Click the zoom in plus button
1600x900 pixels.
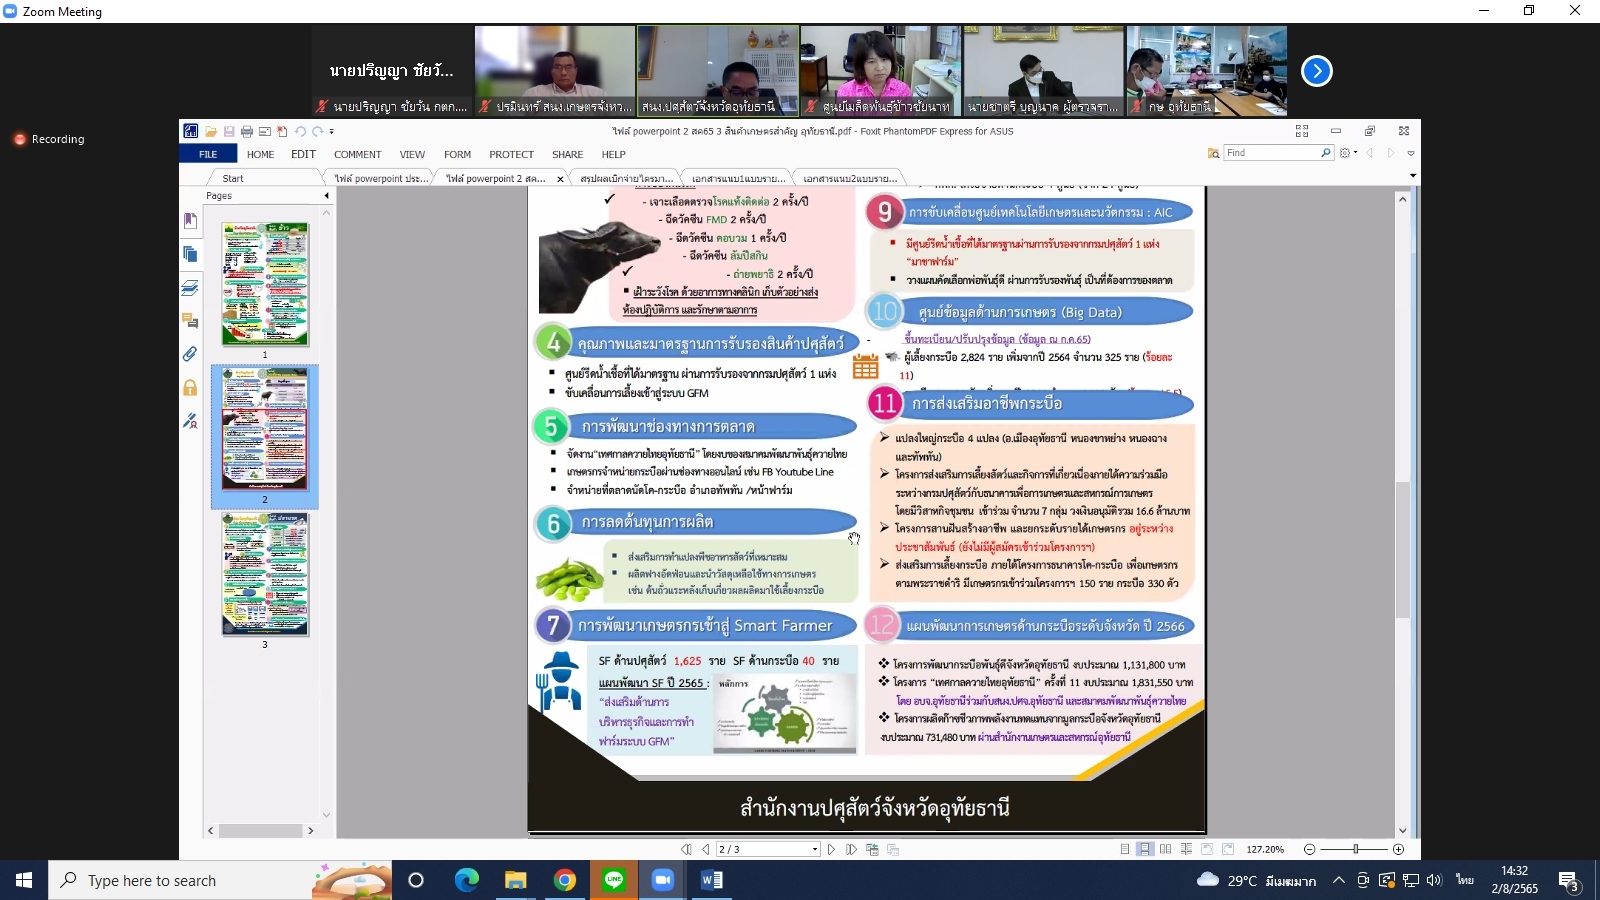pyautogui.click(x=1398, y=849)
